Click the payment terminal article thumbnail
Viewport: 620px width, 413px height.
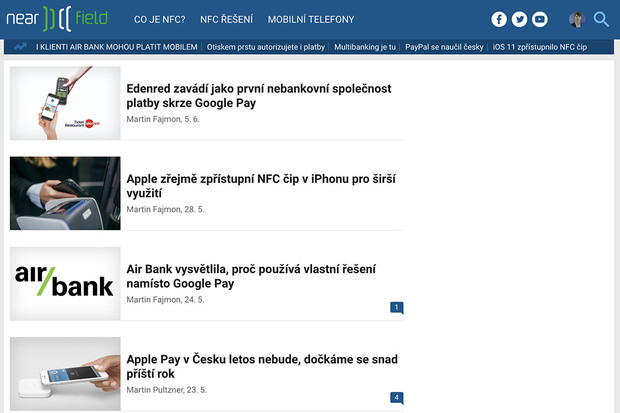pyautogui.click(x=65, y=193)
